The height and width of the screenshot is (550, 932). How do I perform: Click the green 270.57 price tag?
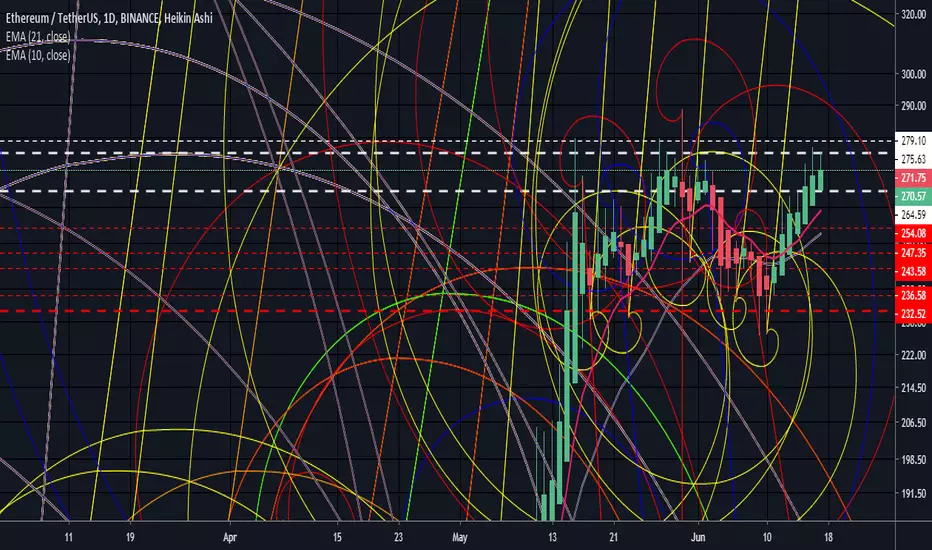913,196
